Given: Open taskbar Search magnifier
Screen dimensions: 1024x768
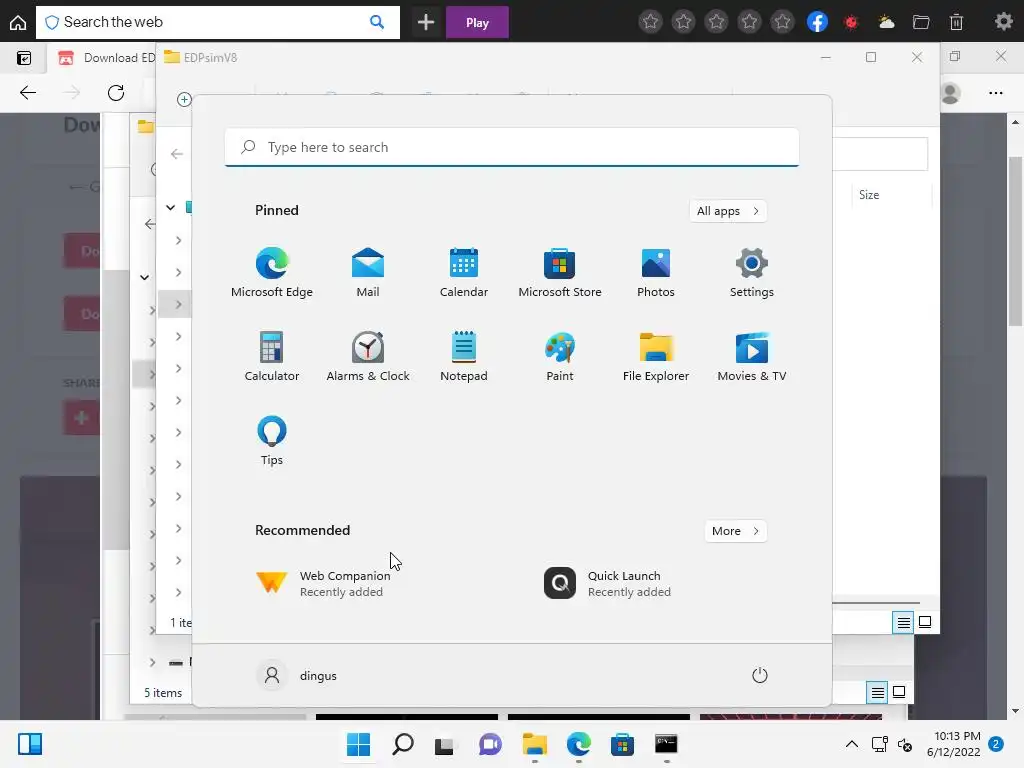Looking at the screenshot, I should [x=403, y=744].
